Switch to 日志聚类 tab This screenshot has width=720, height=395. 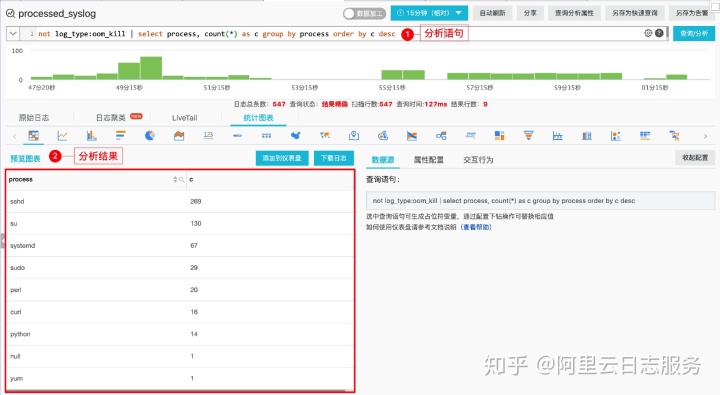pyautogui.click(x=111, y=118)
